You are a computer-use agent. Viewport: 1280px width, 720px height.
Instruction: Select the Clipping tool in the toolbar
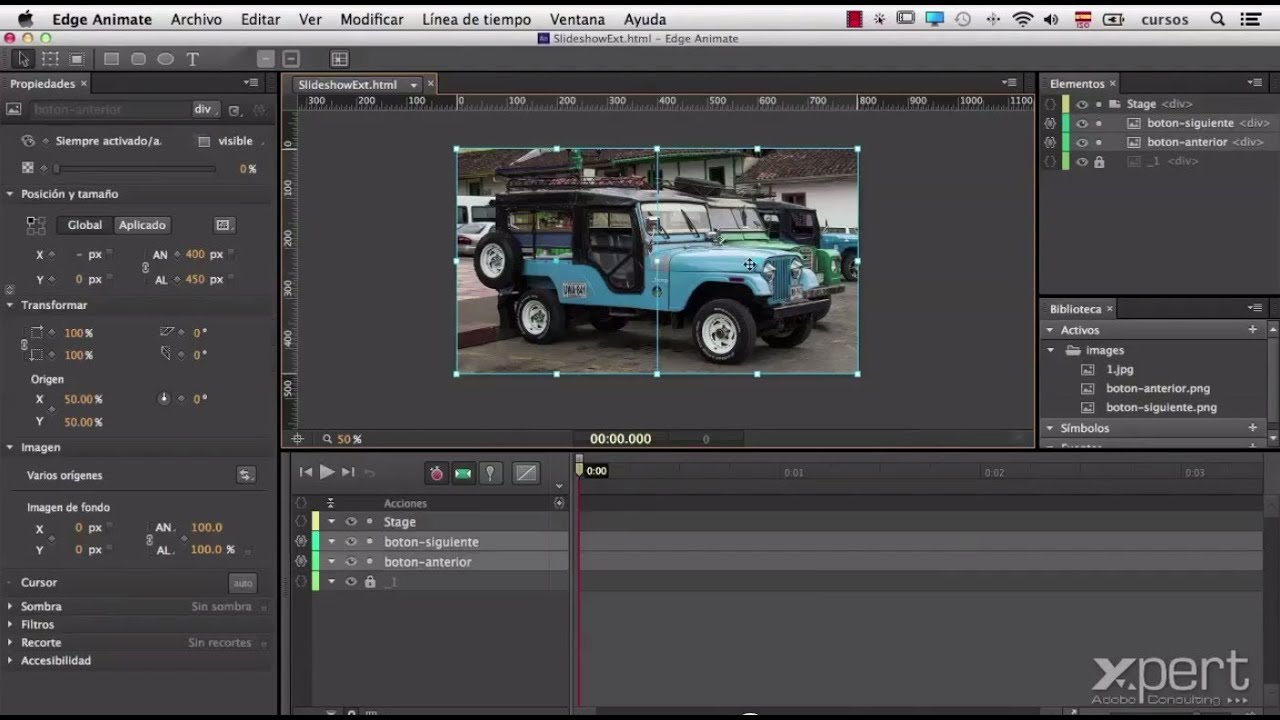click(77, 59)
